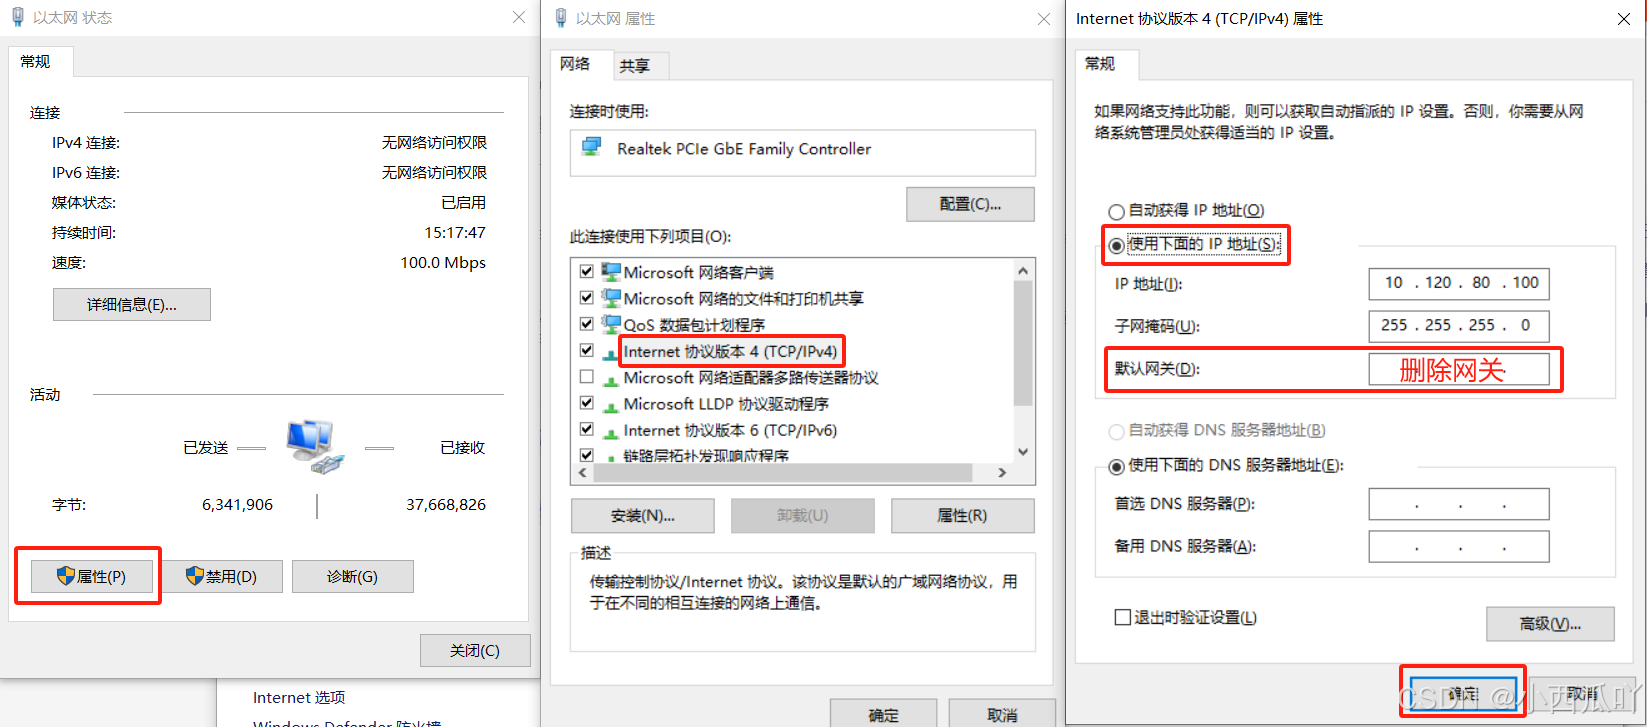Open 详细信息(E)... button

[132, 305]
